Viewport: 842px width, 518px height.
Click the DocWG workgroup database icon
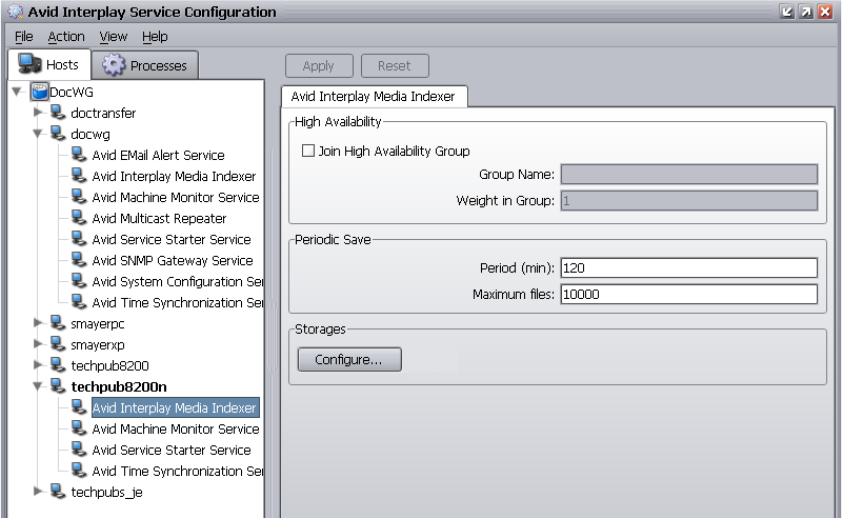pos(39,92)
